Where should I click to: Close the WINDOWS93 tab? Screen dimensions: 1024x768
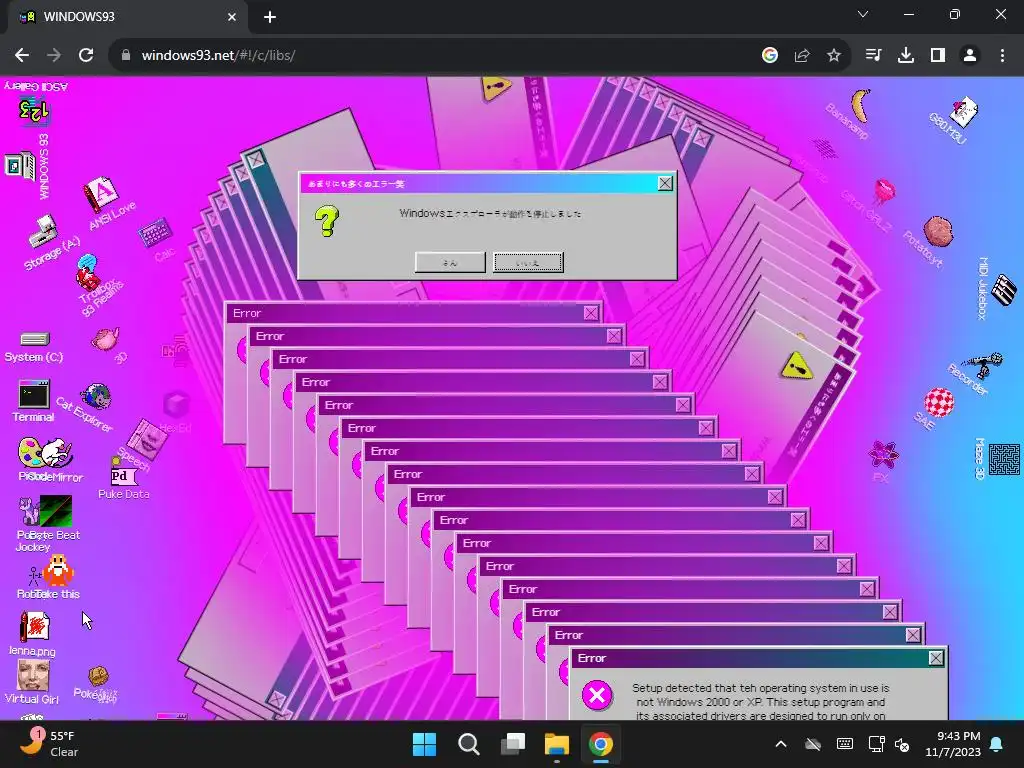232,17
